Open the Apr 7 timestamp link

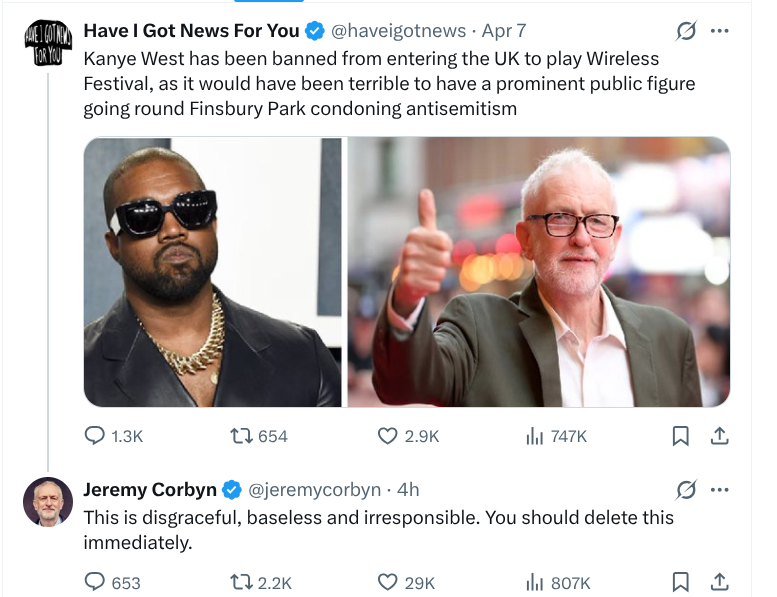[x=504, y=31]
